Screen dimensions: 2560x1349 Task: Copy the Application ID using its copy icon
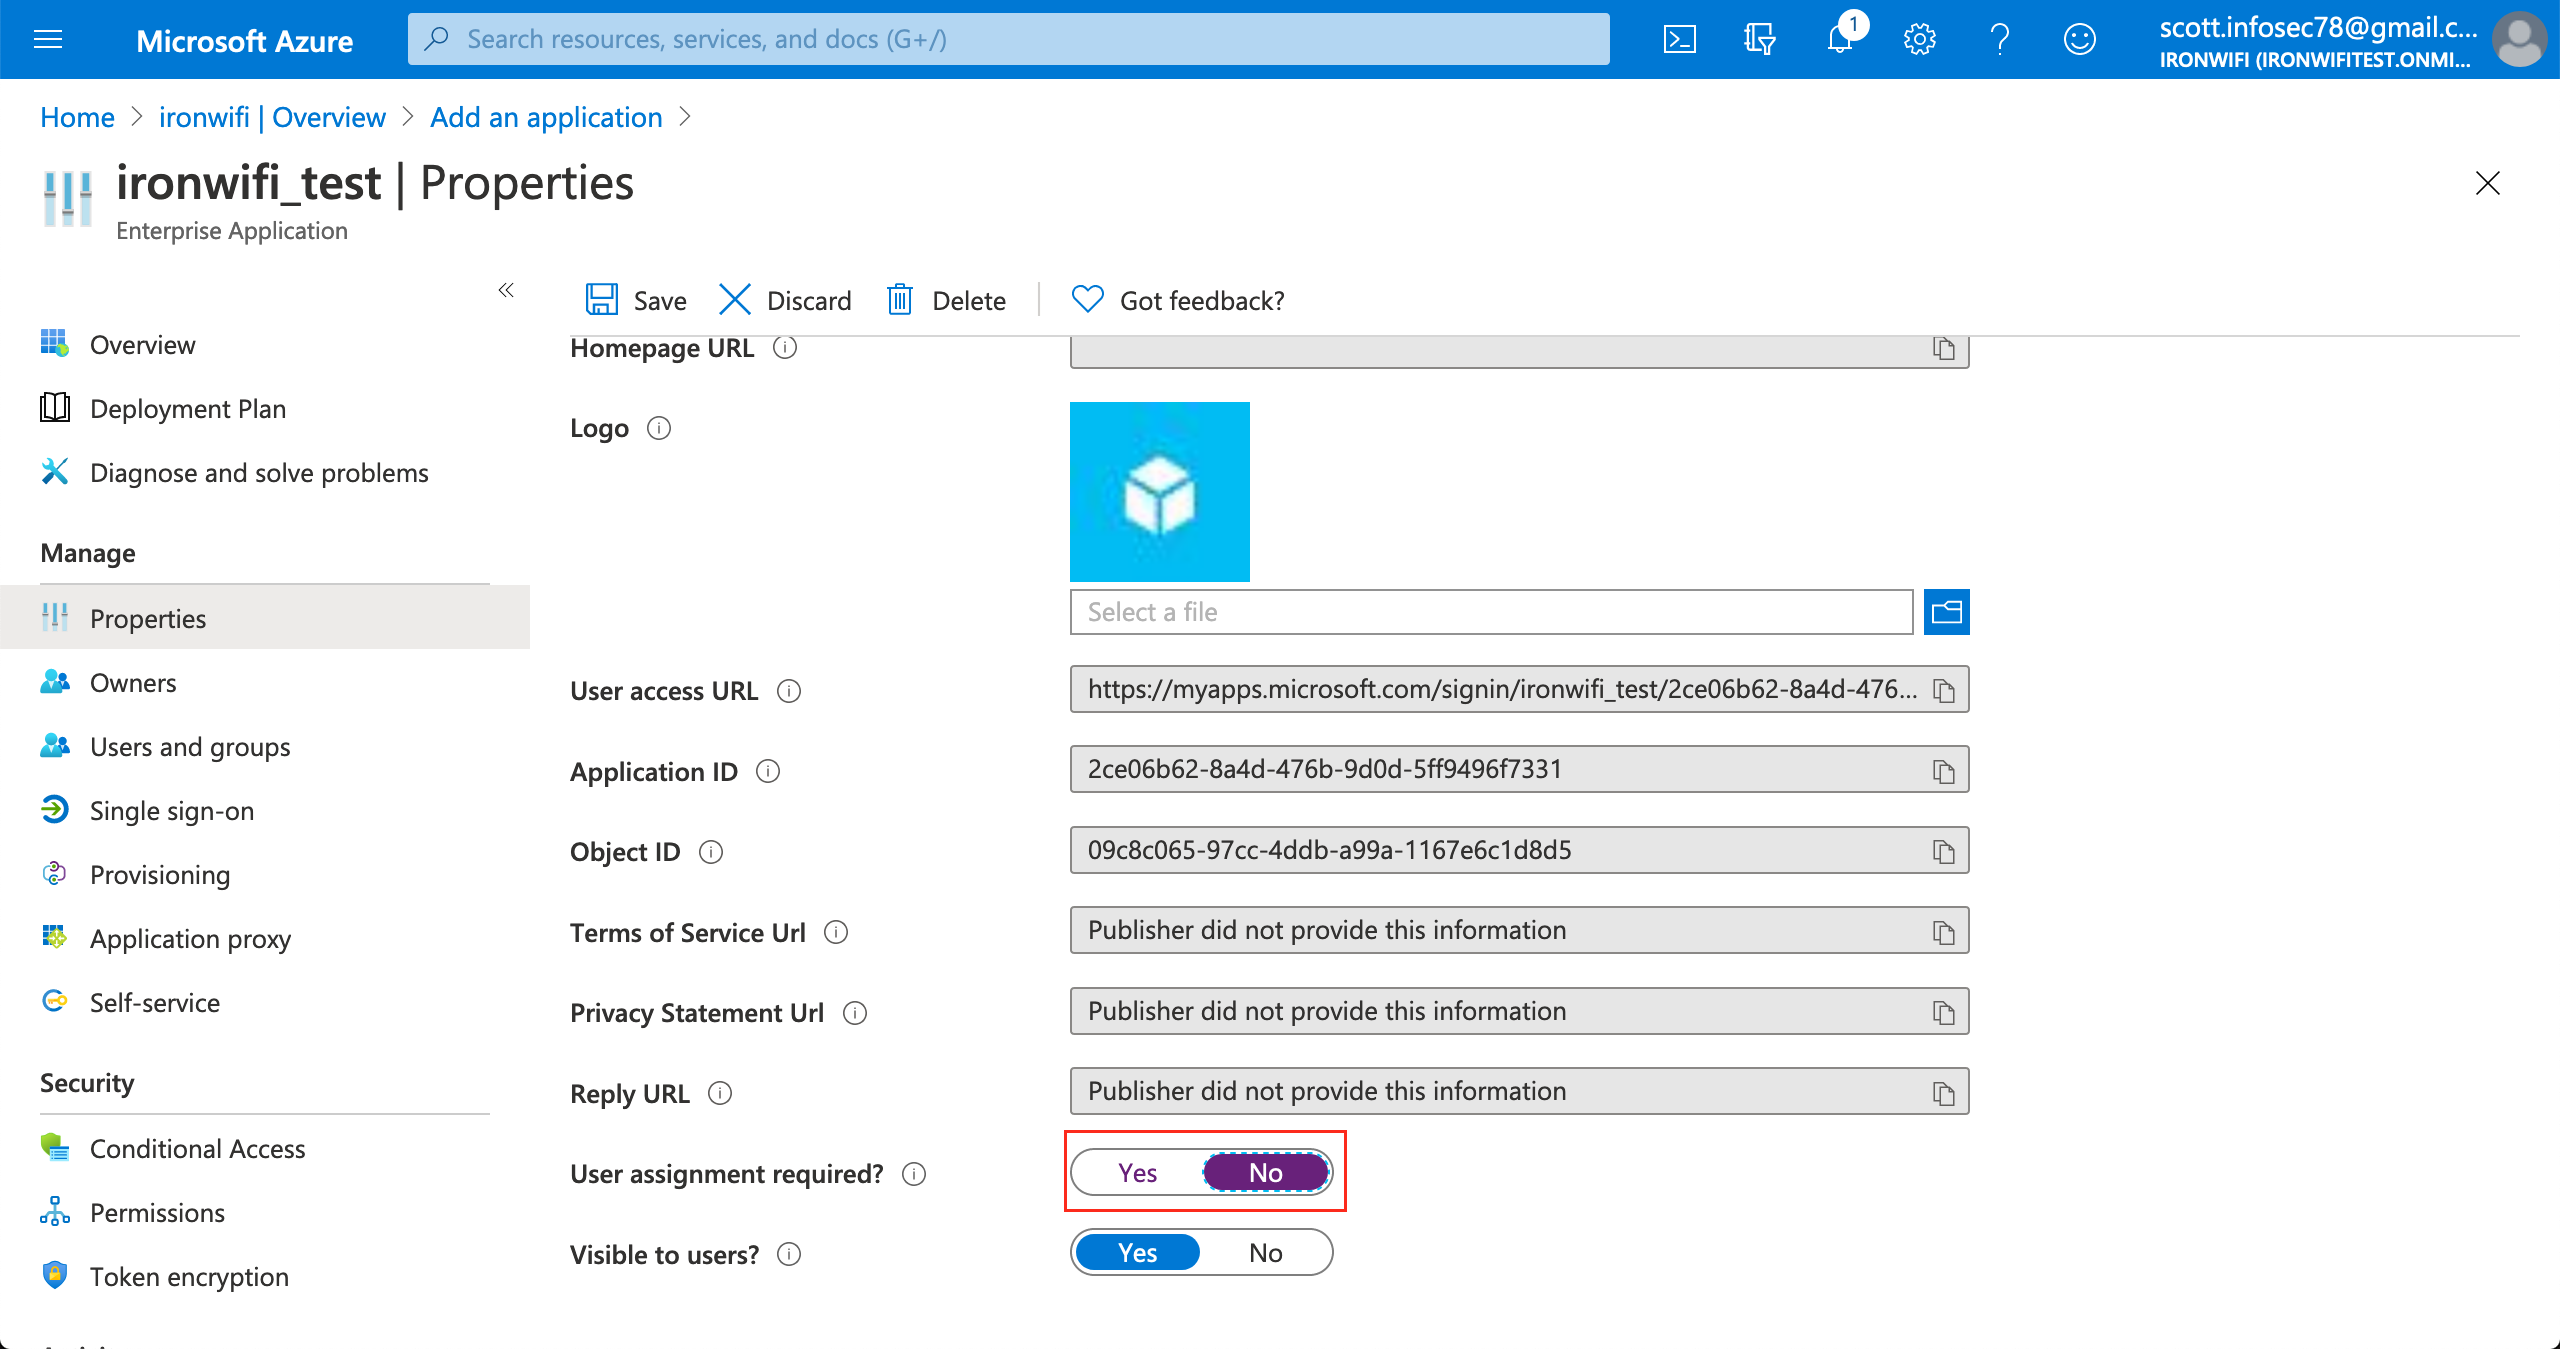(1944, 770)
